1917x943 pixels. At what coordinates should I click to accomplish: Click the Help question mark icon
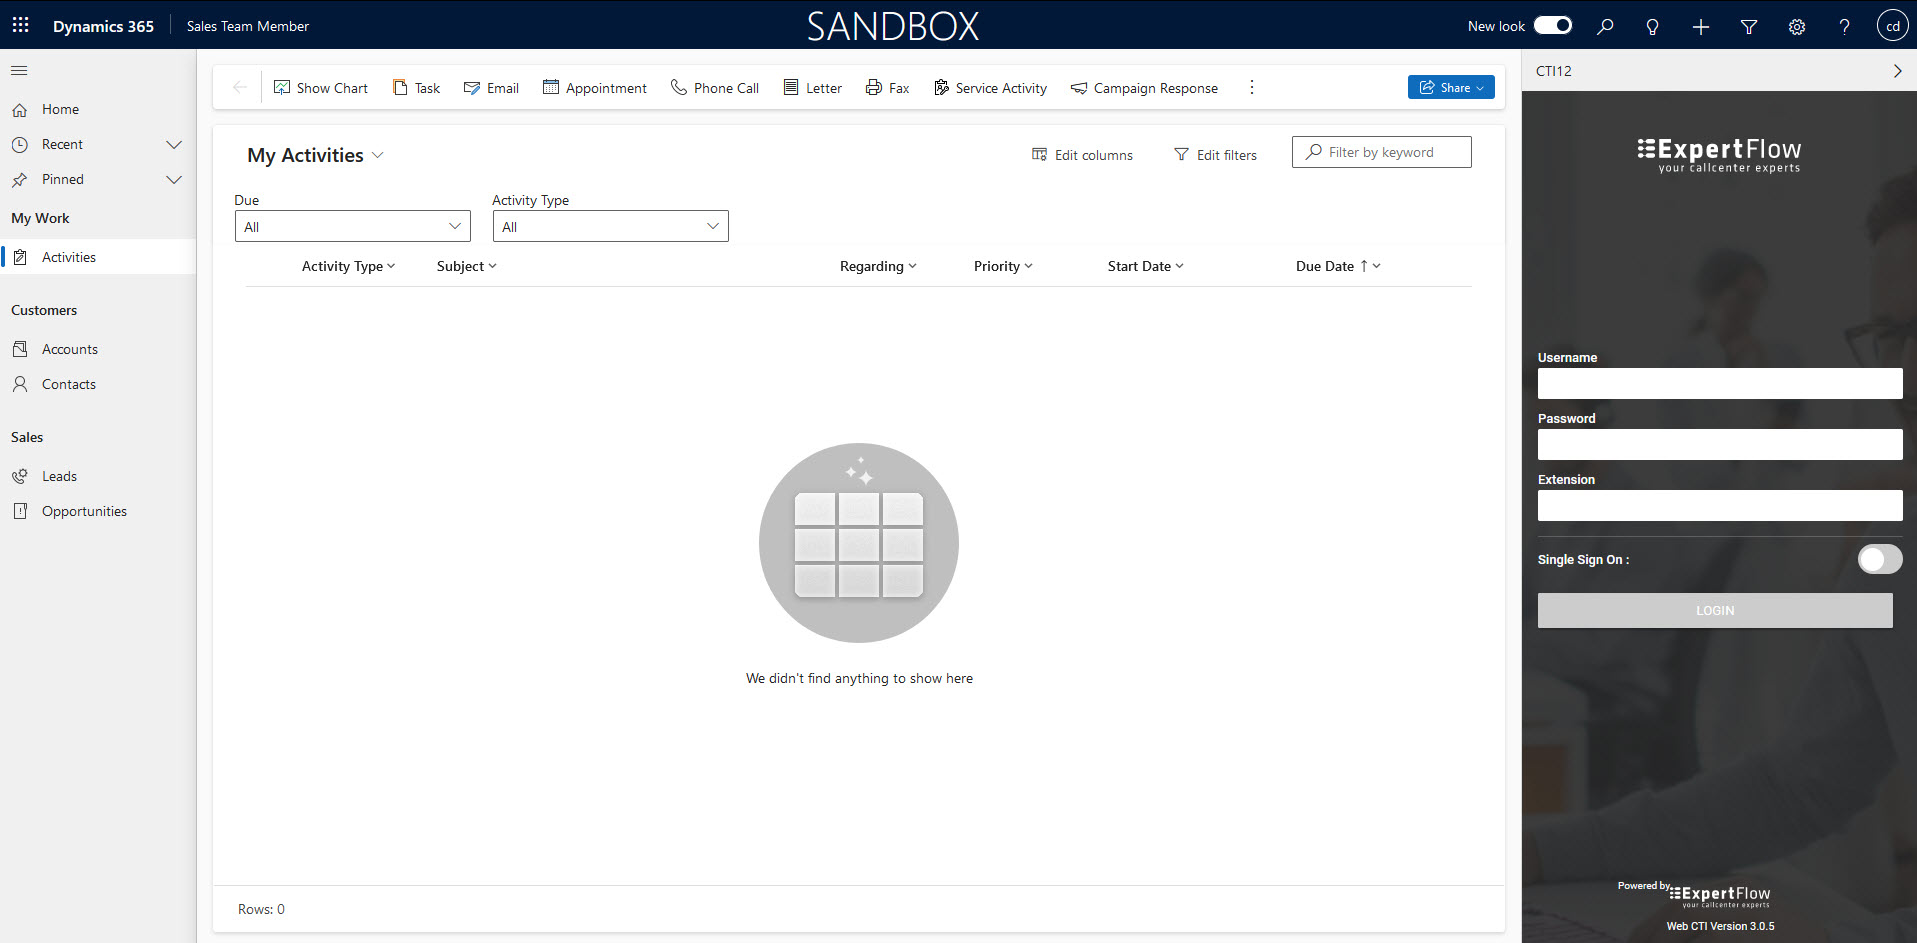(x=1844, y=27)
